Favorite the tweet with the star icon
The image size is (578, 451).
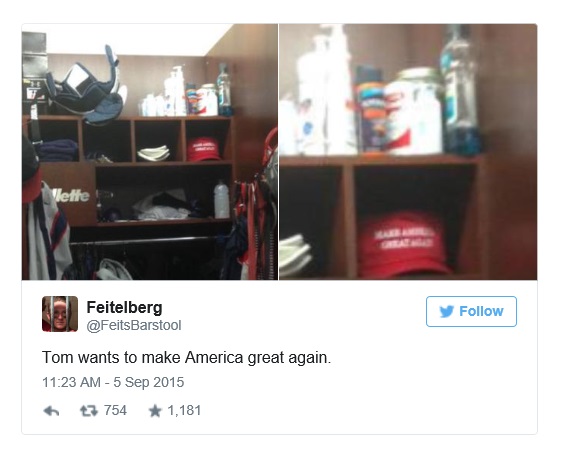(155, 411)
